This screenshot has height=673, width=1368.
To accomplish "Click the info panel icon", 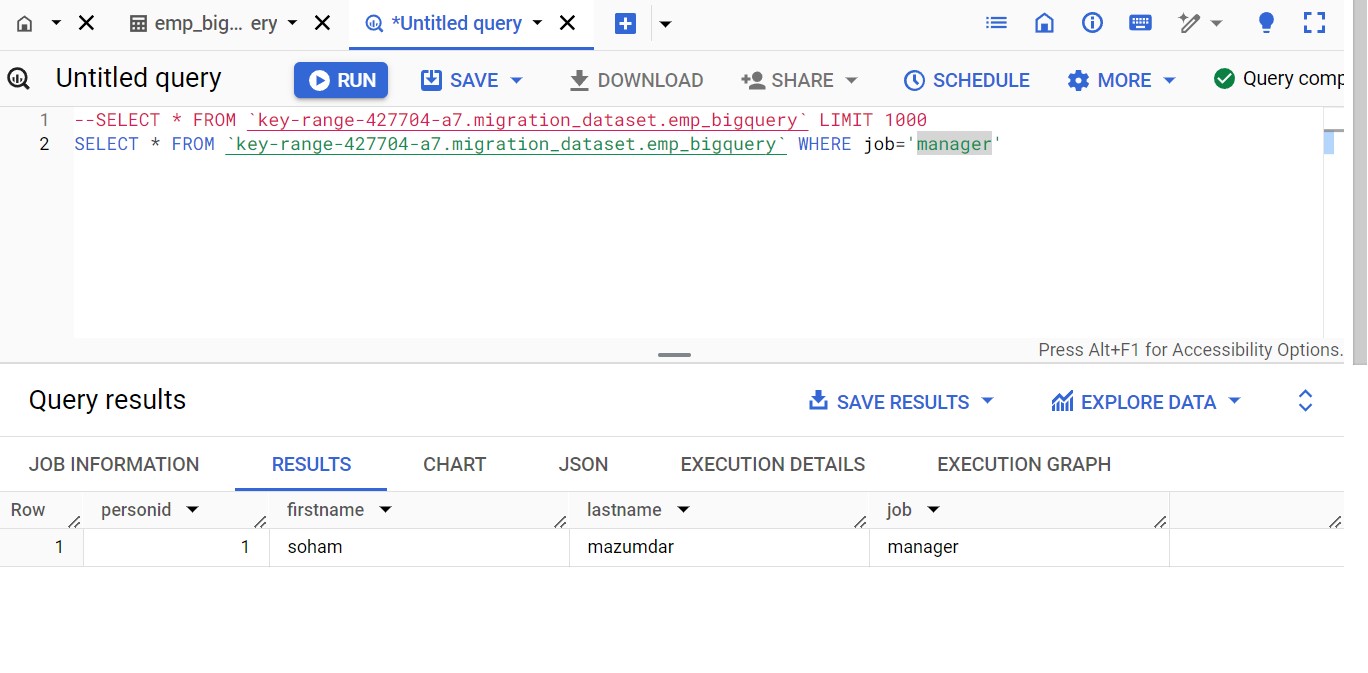I will coord(1091,21).
